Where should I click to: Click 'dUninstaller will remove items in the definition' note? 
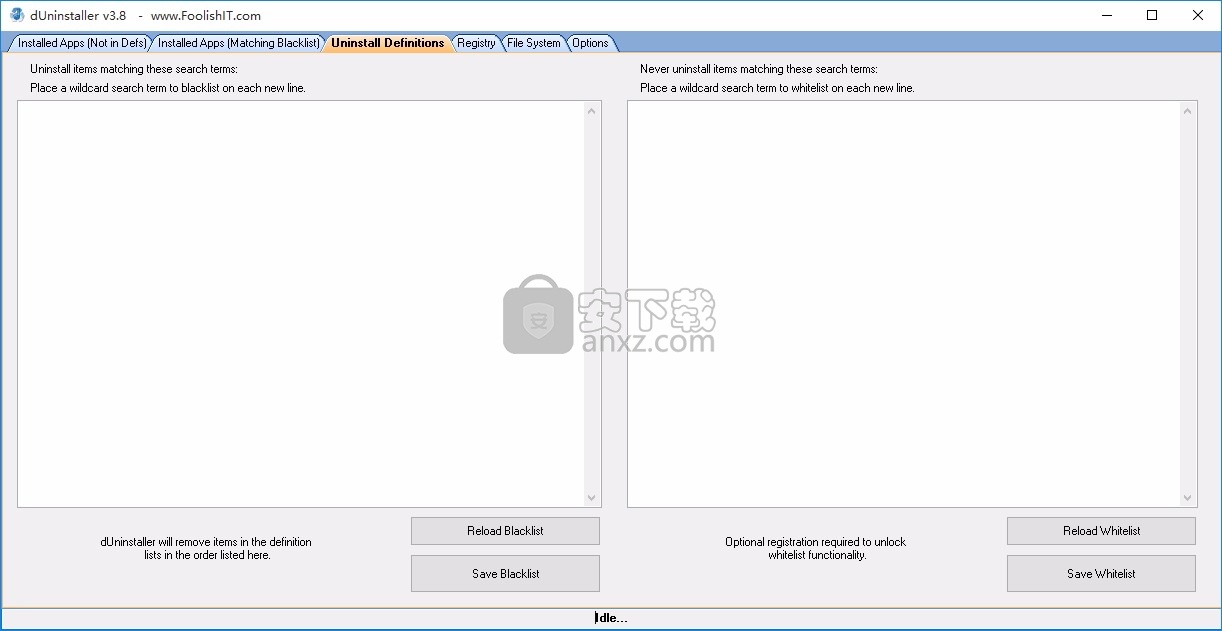coord(206,542)
